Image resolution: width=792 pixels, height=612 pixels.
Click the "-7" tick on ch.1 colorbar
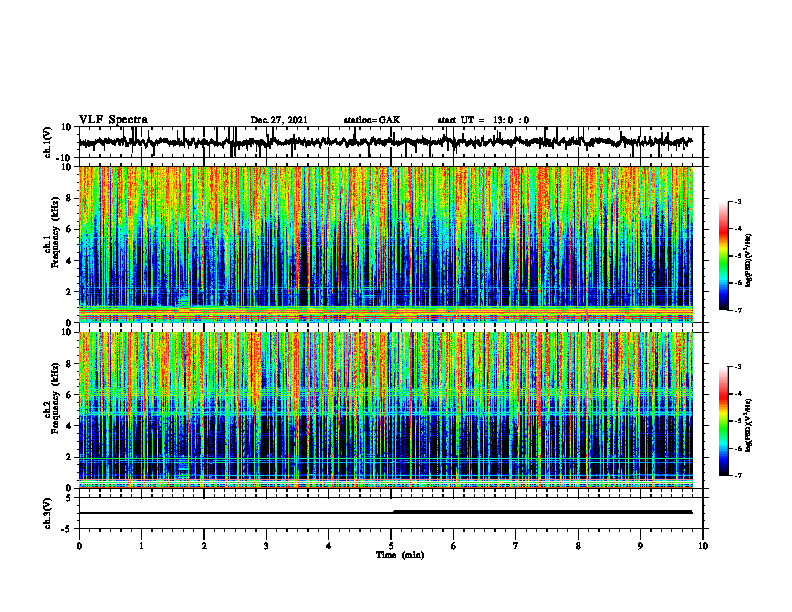coord(738,310)
